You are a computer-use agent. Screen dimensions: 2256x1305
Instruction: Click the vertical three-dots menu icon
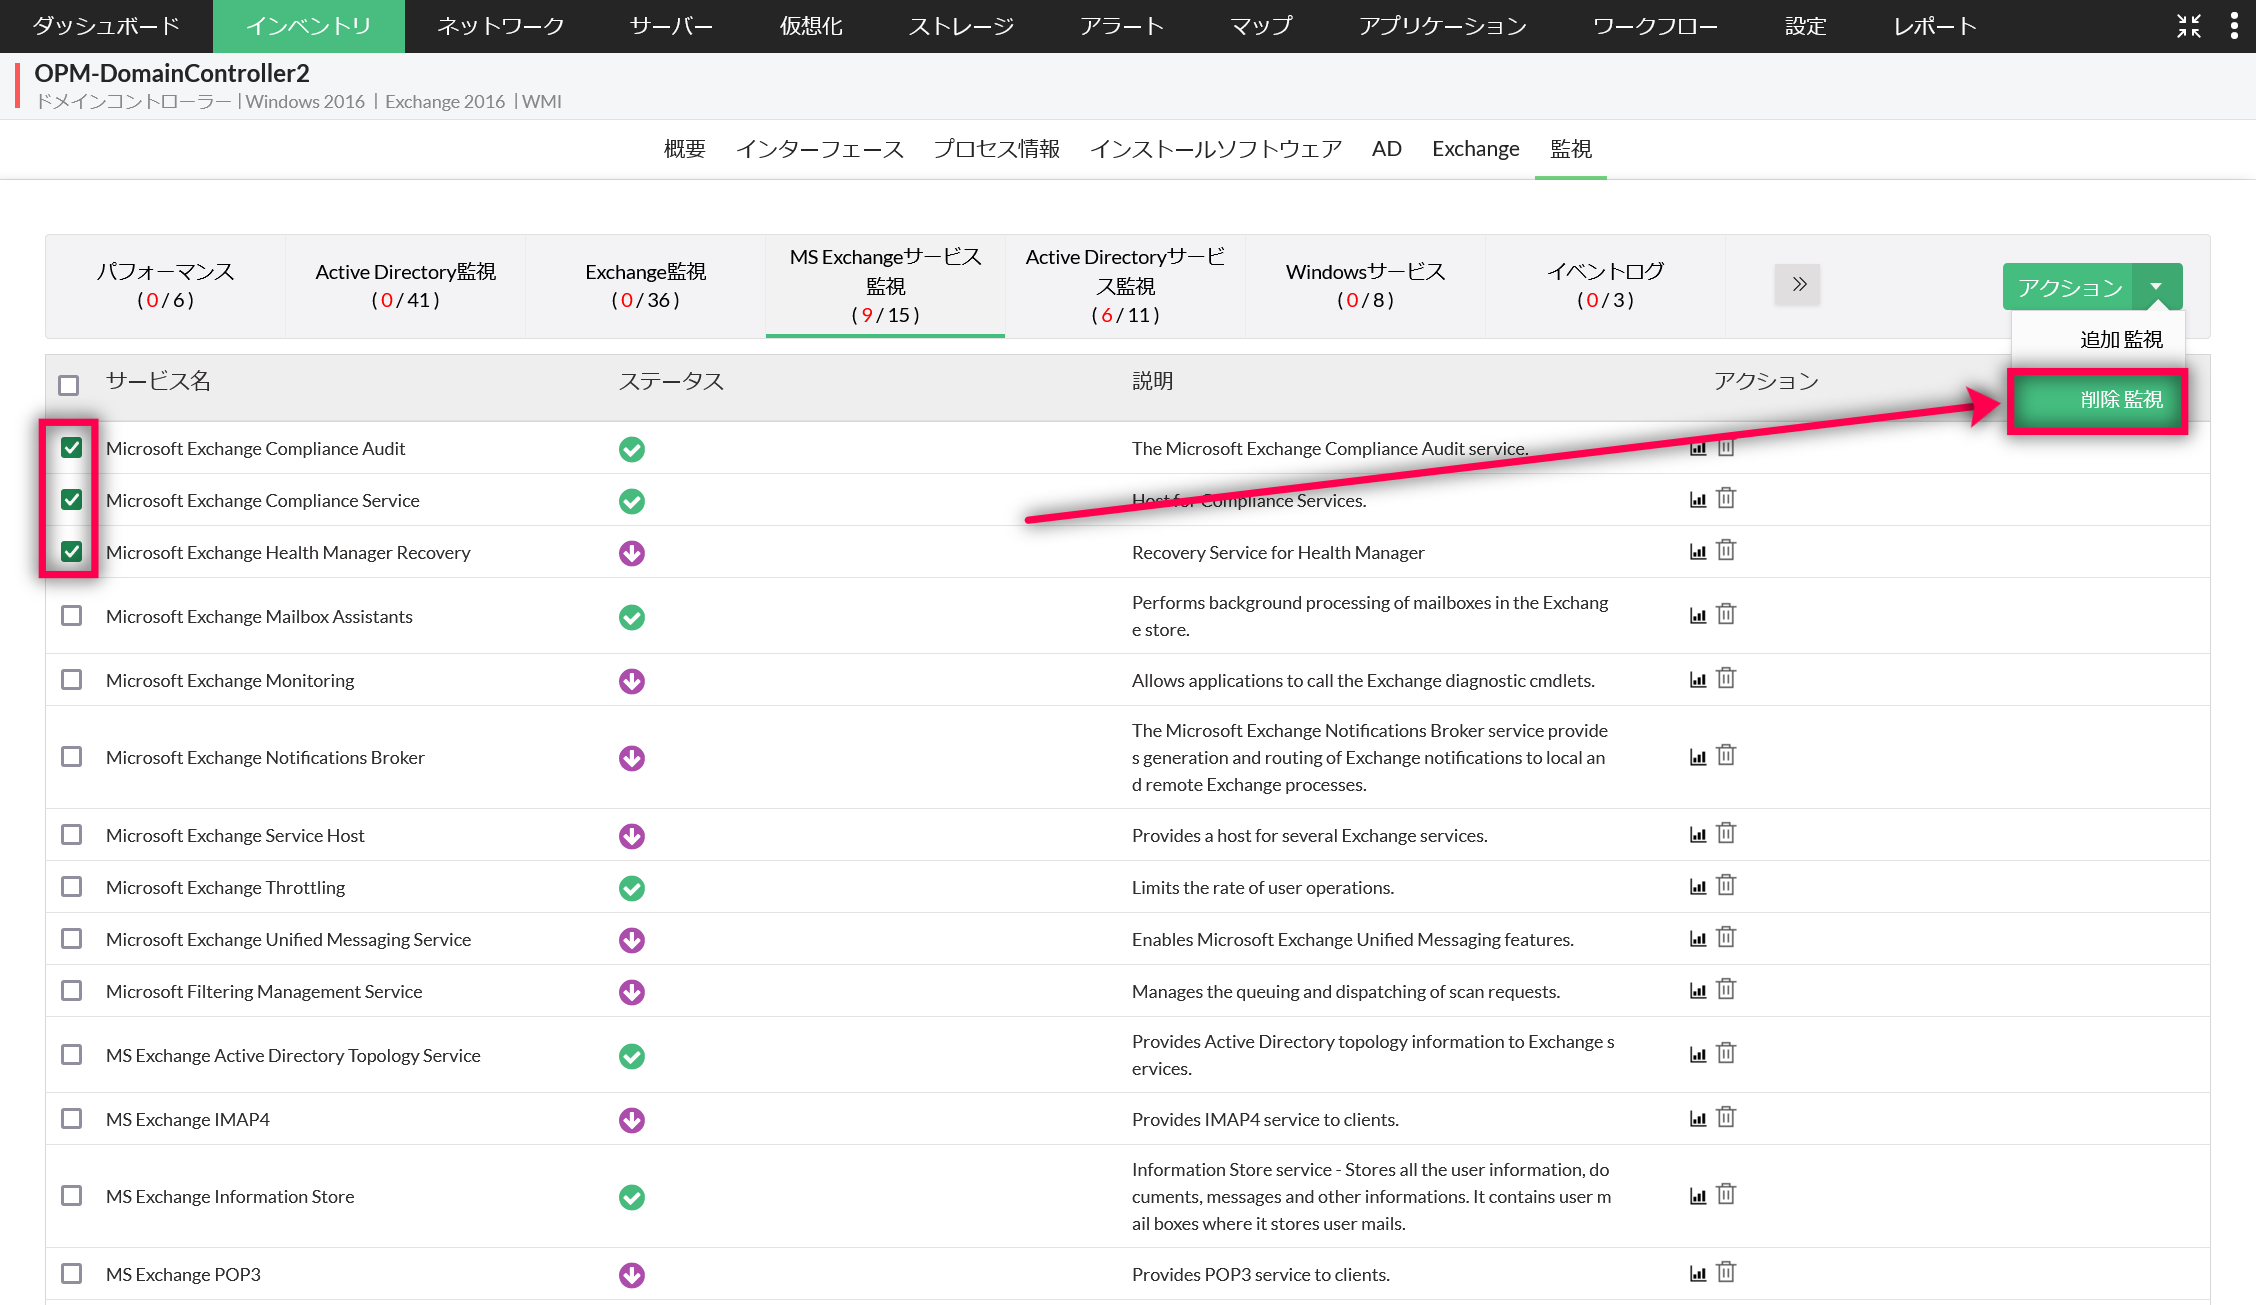click(x=2234, y=26)
